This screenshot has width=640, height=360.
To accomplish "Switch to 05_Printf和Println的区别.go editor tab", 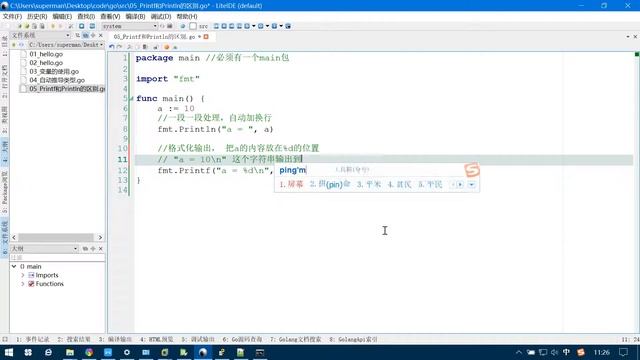I will coord(154,37).
